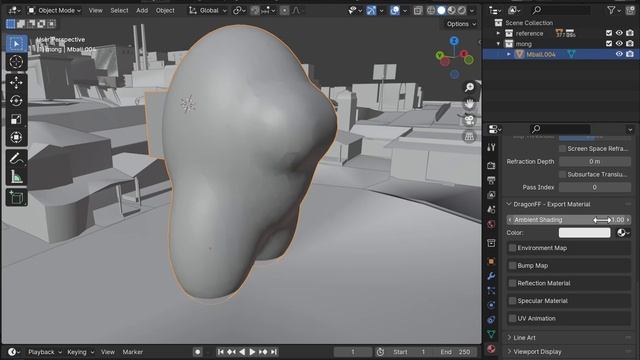Select the Rotate tool
Image resolution: width=640 pixels, height=360 pixels.
point(16,101)
